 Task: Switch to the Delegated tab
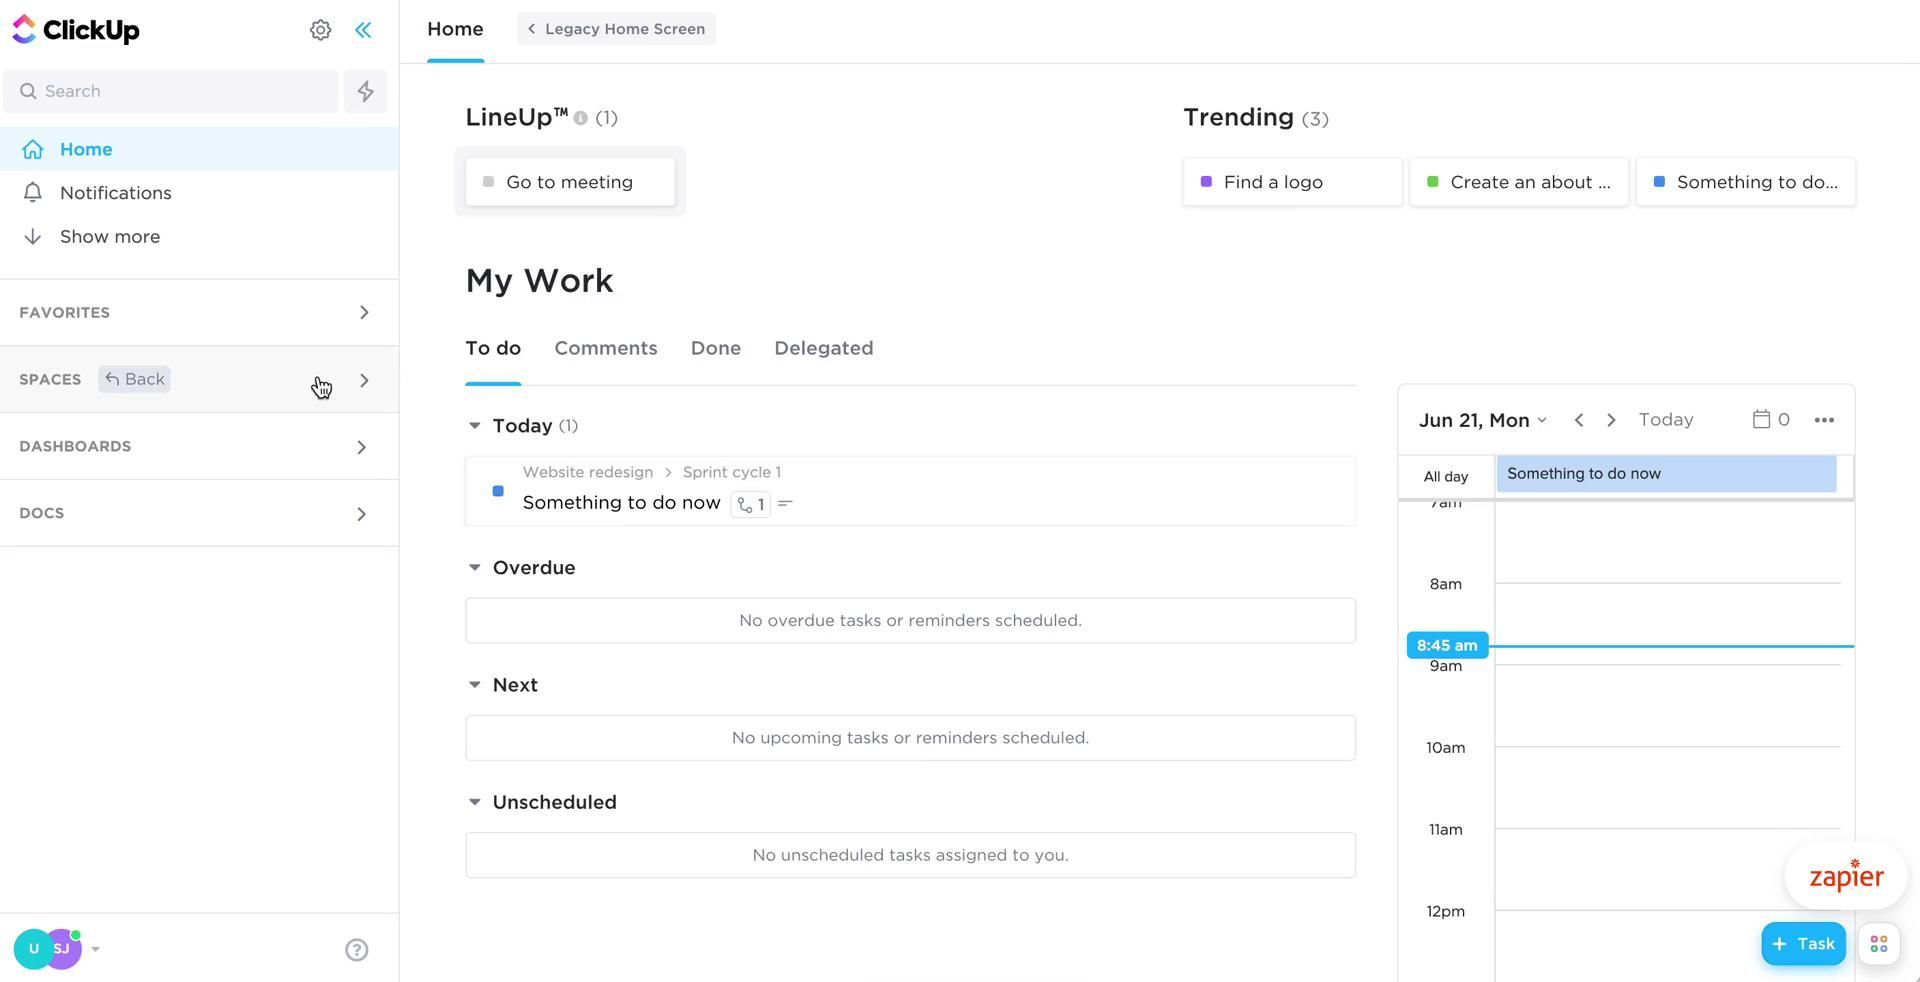(x=823, y=348)
